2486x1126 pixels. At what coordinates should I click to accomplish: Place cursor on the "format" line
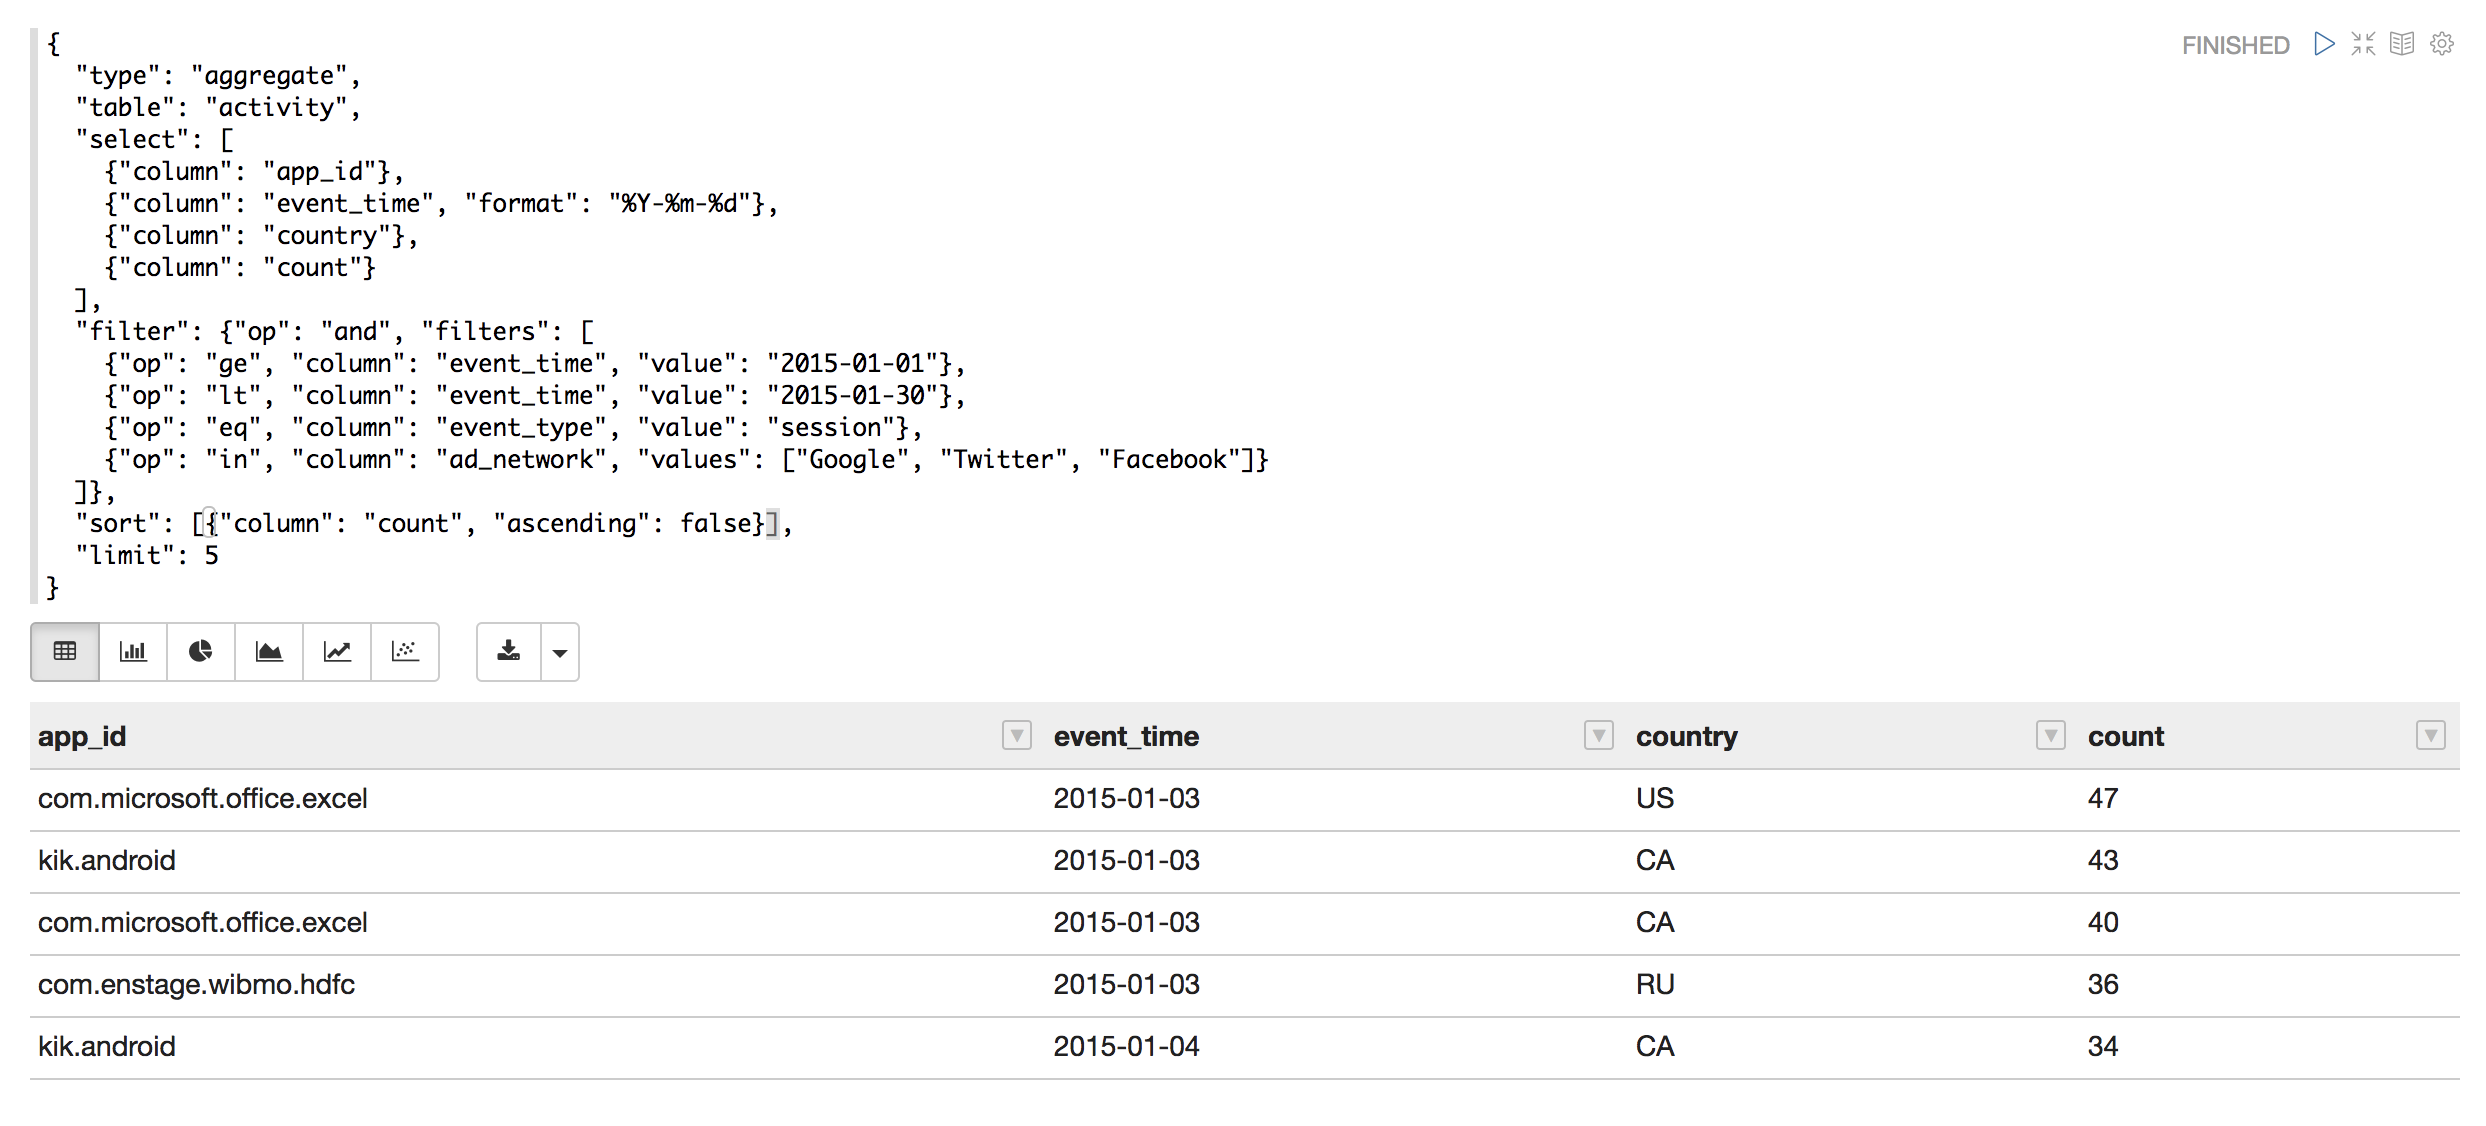(x=441, y=204)
